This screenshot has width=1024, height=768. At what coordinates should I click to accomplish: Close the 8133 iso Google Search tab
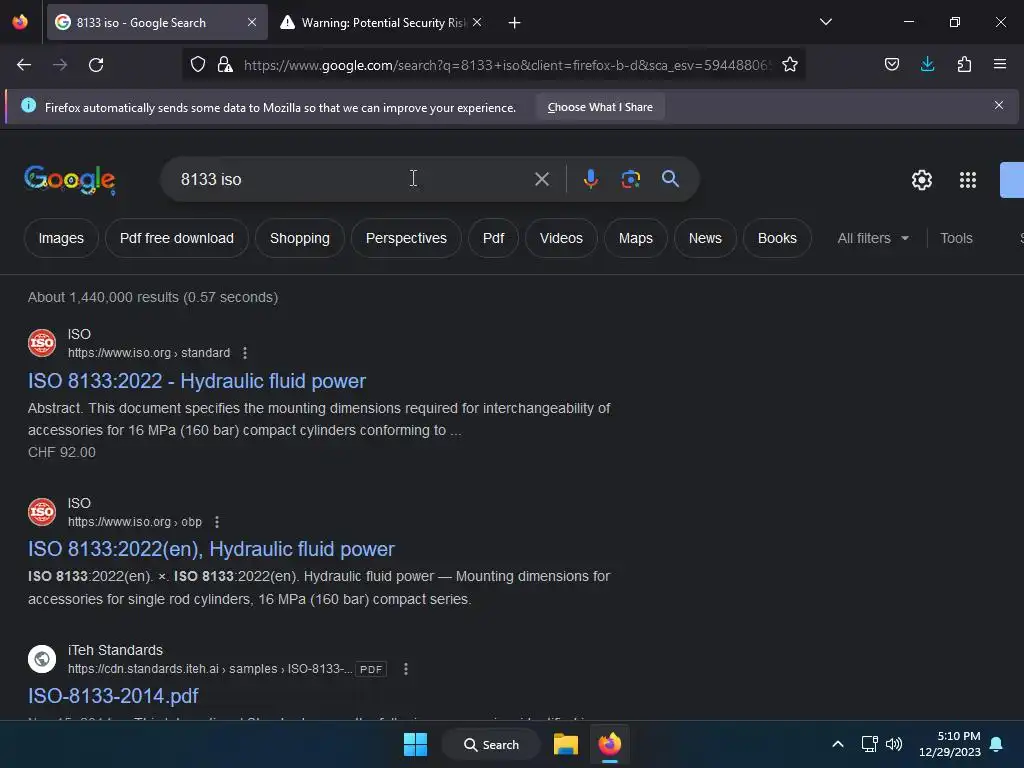click(x=252, y=22)
